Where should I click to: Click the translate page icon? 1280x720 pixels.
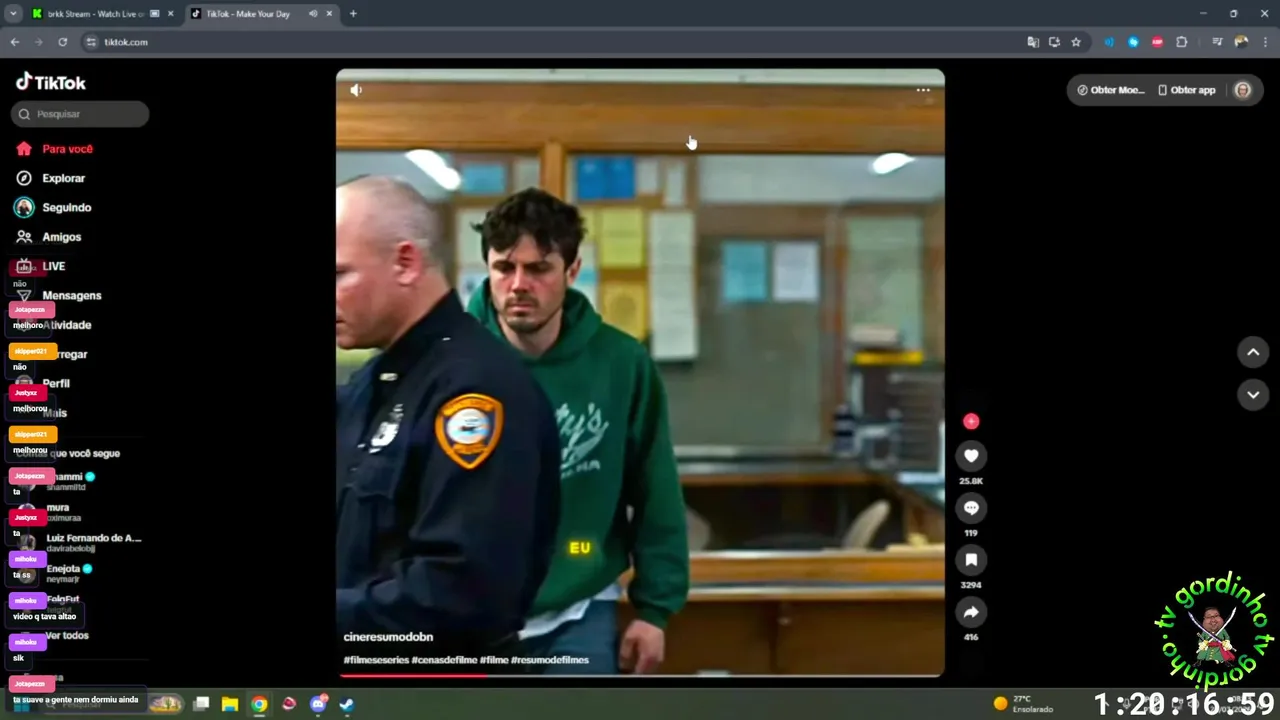(x=1033, y=42)
